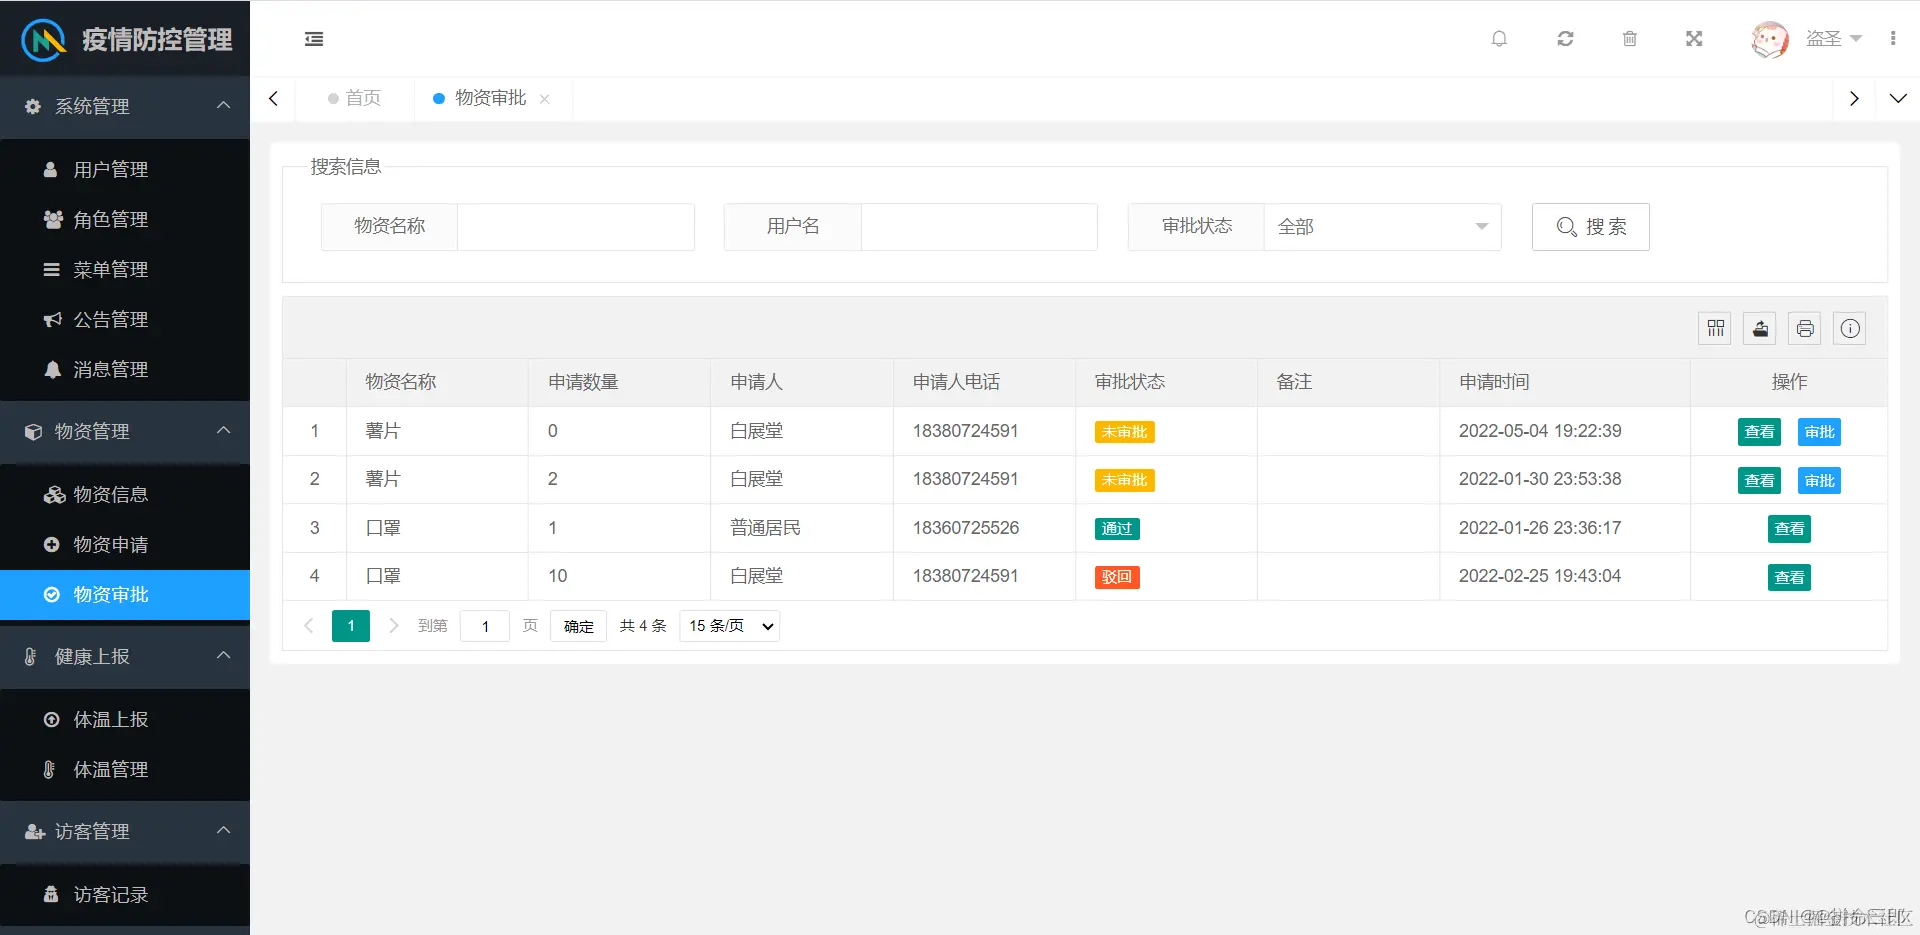Open the notification bell
The height and width of the screenshot is (935, 1920).
[1499, 39]
